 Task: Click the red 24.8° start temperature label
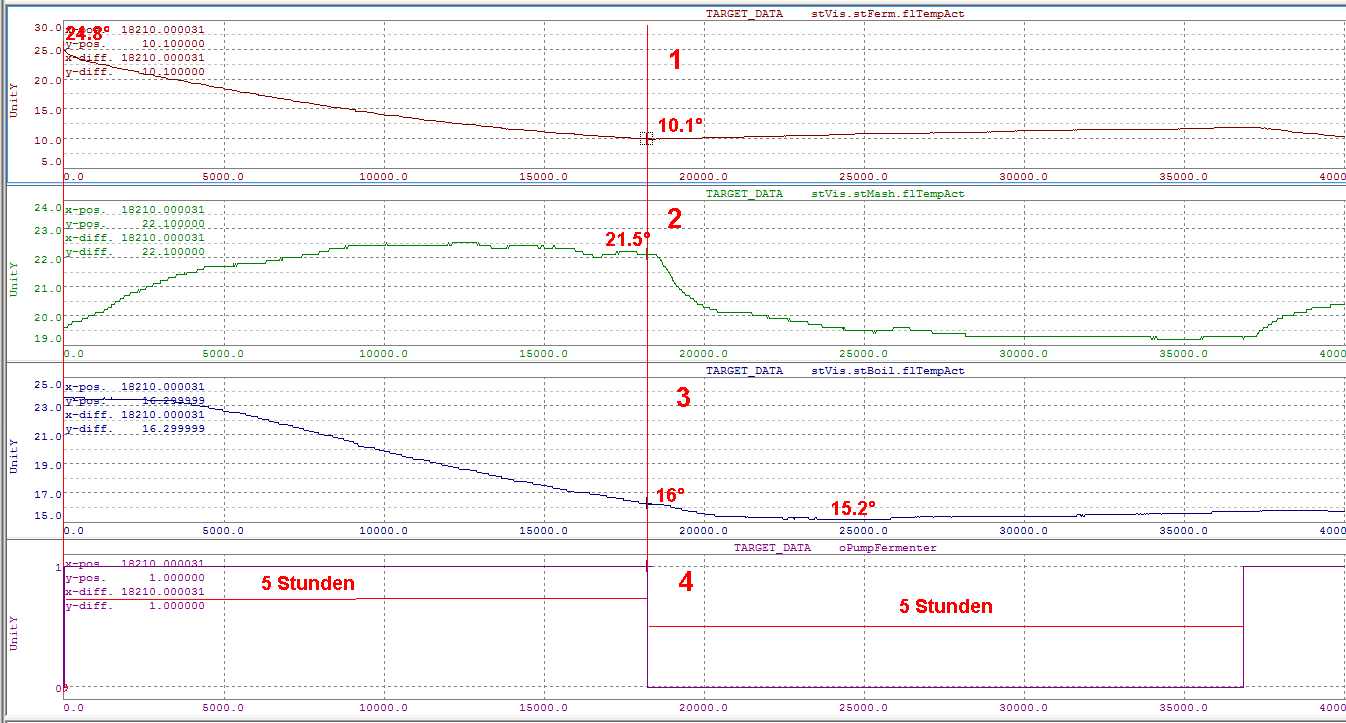88,34
